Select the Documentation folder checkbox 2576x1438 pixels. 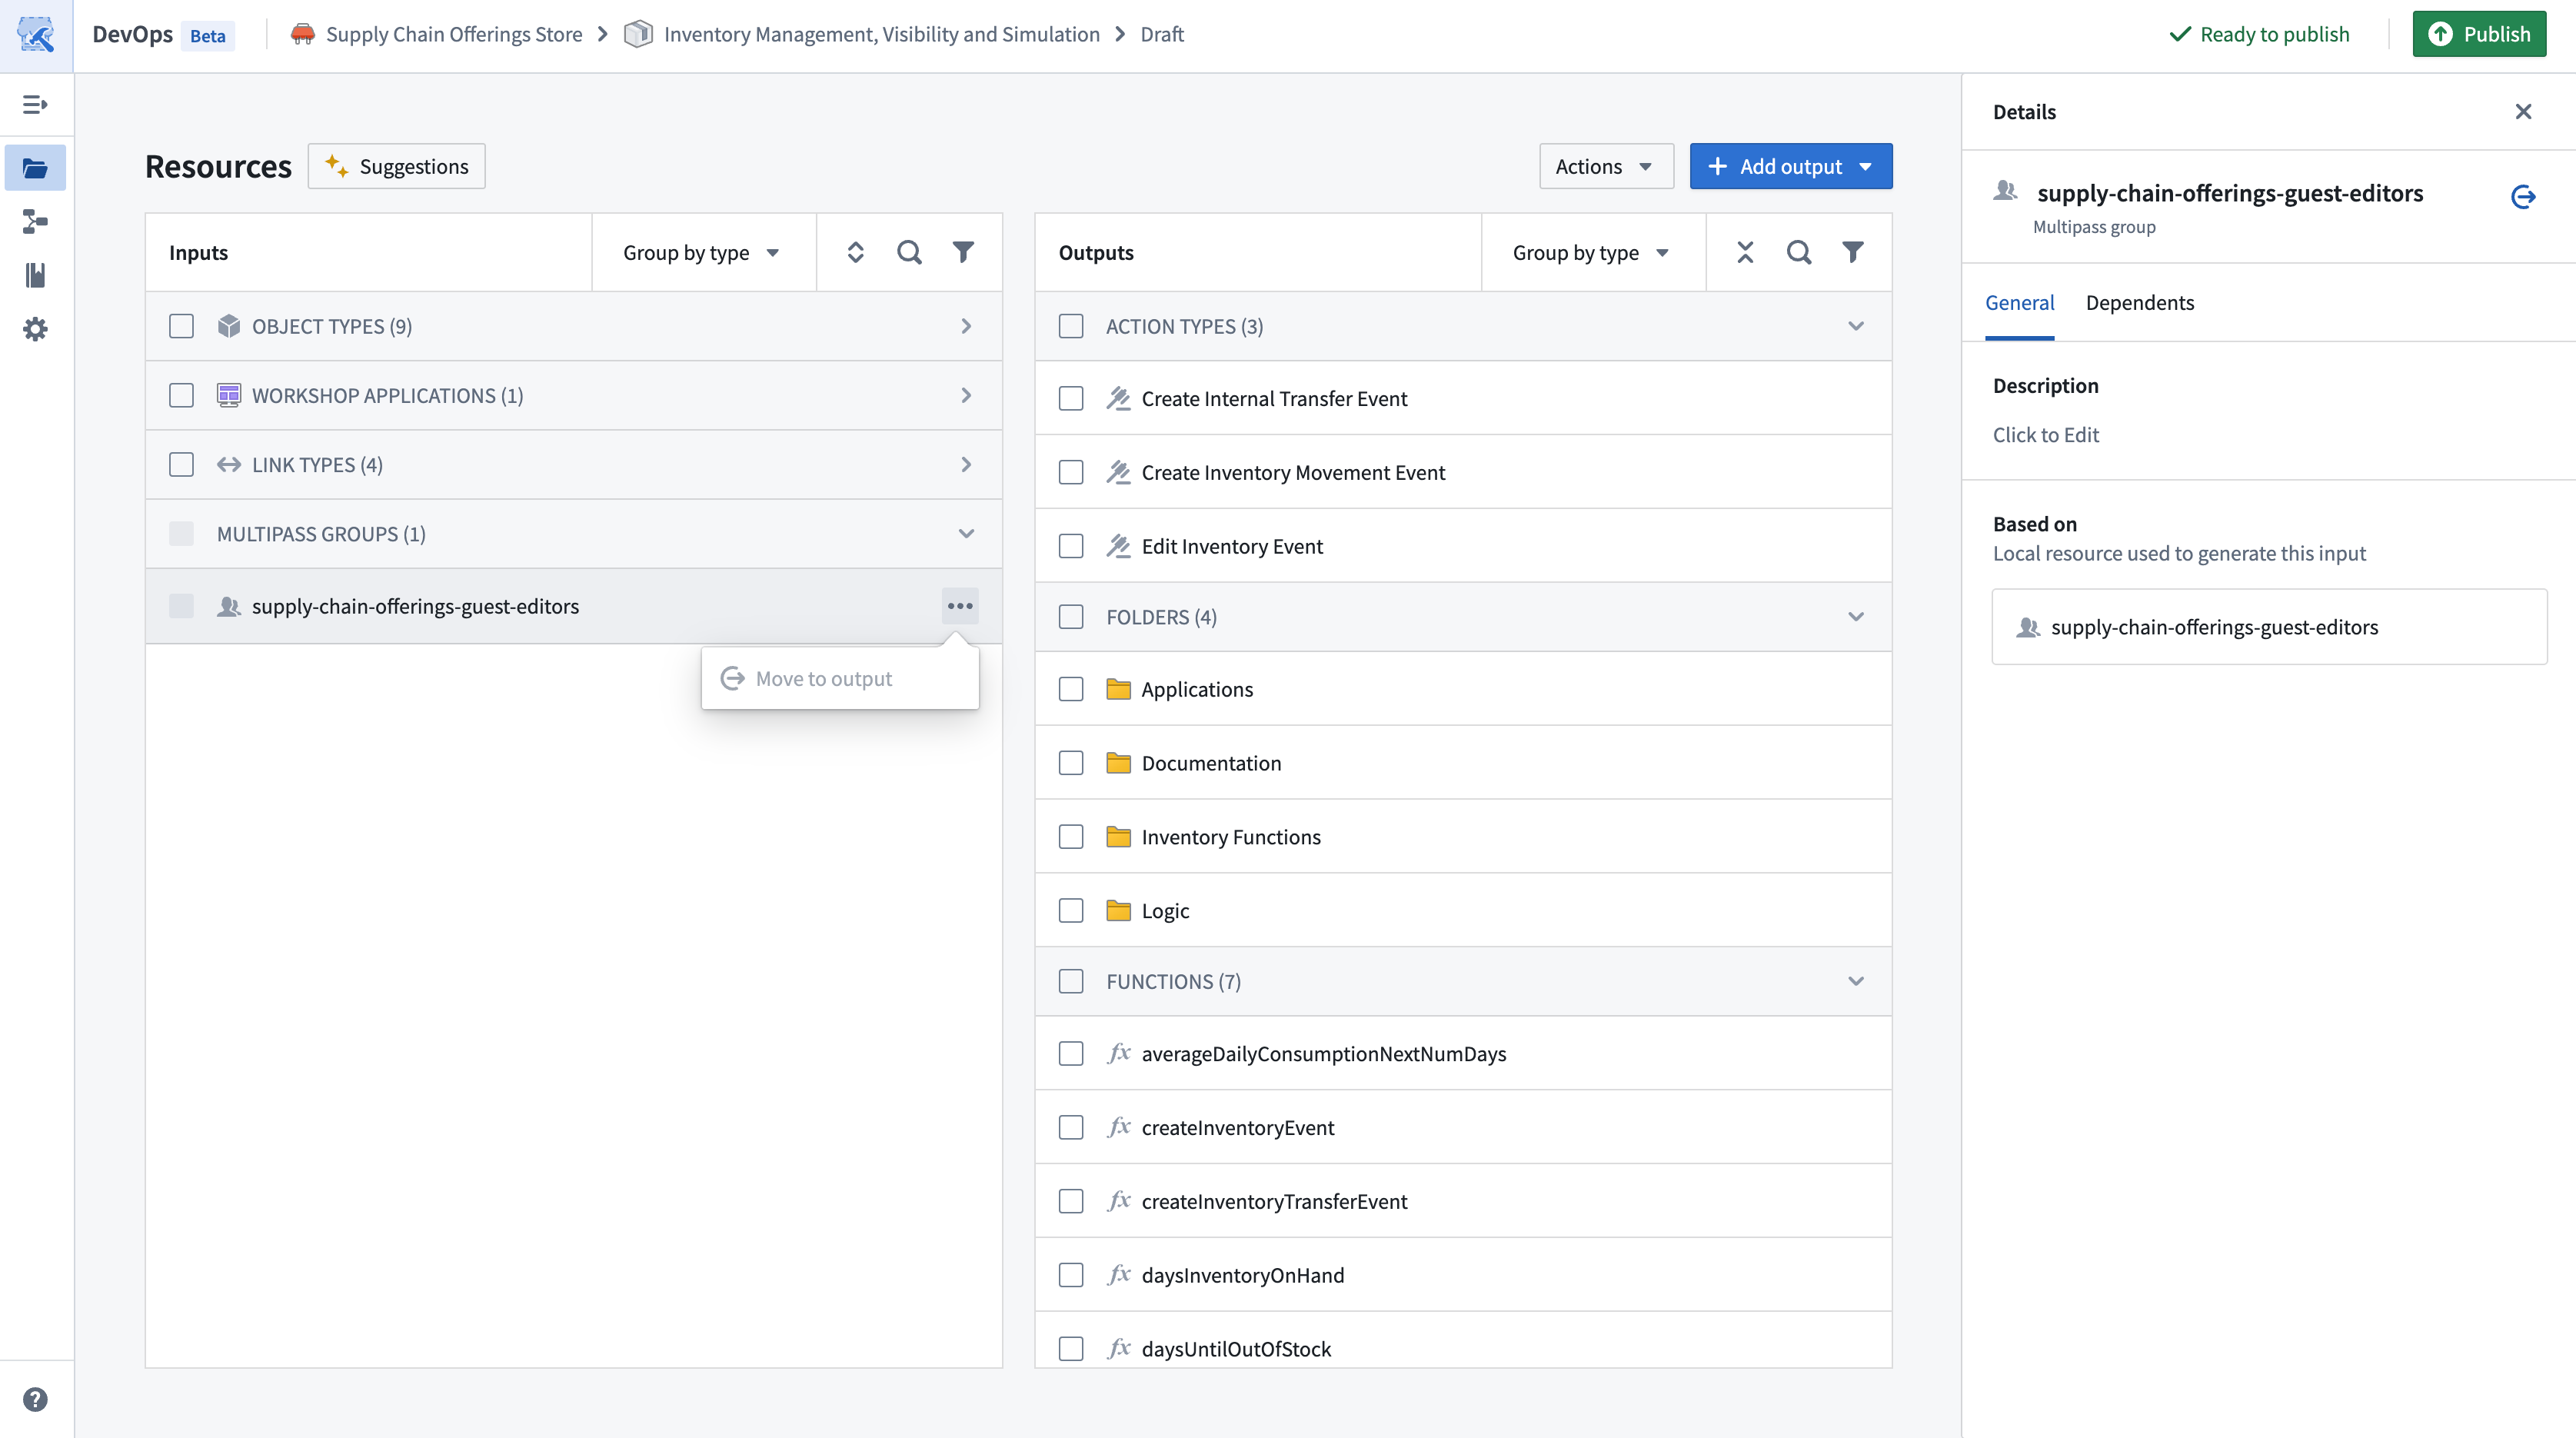point(1071,763)
